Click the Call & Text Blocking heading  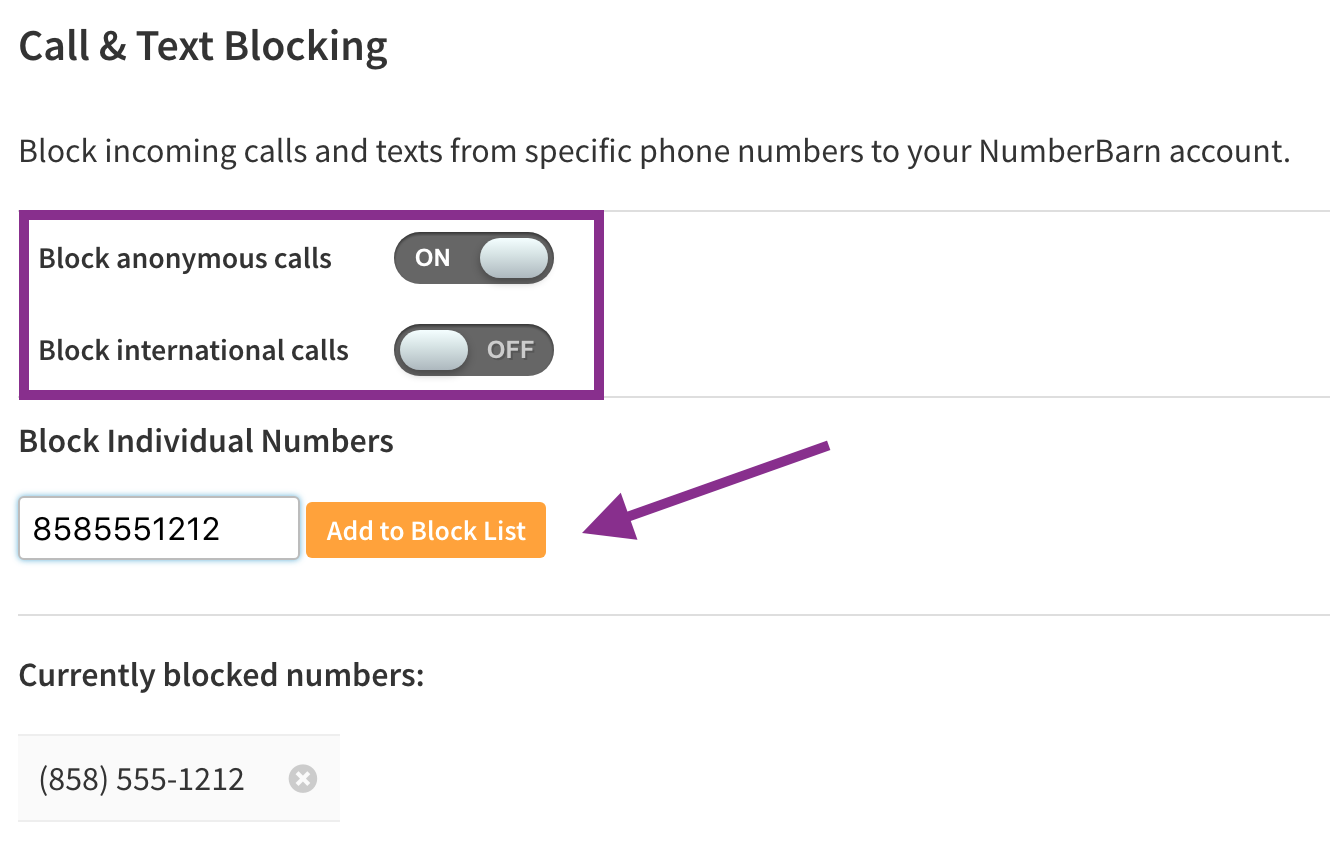click(203, 47)
